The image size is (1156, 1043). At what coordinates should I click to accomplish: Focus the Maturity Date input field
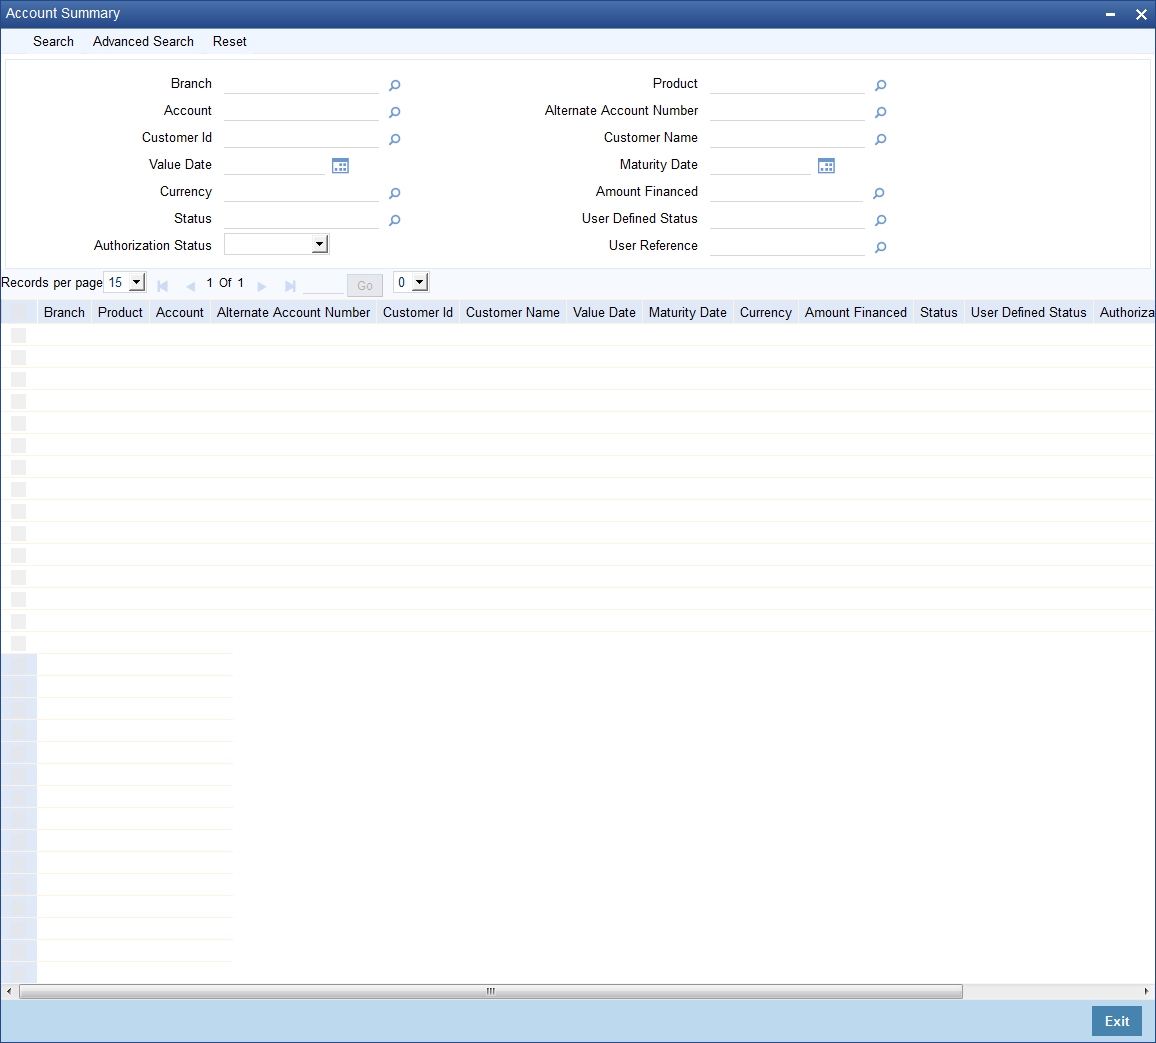coord(760,166)
